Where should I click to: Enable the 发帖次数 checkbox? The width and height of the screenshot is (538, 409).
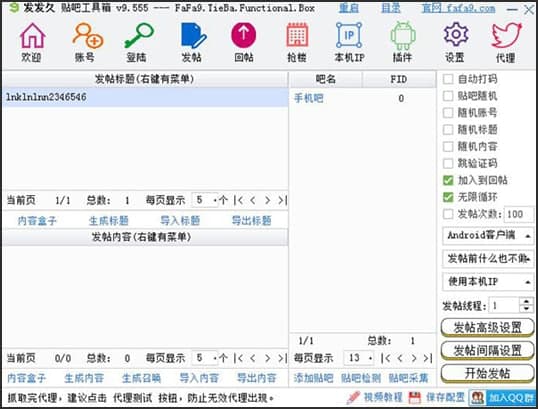(x=448, y=214)
